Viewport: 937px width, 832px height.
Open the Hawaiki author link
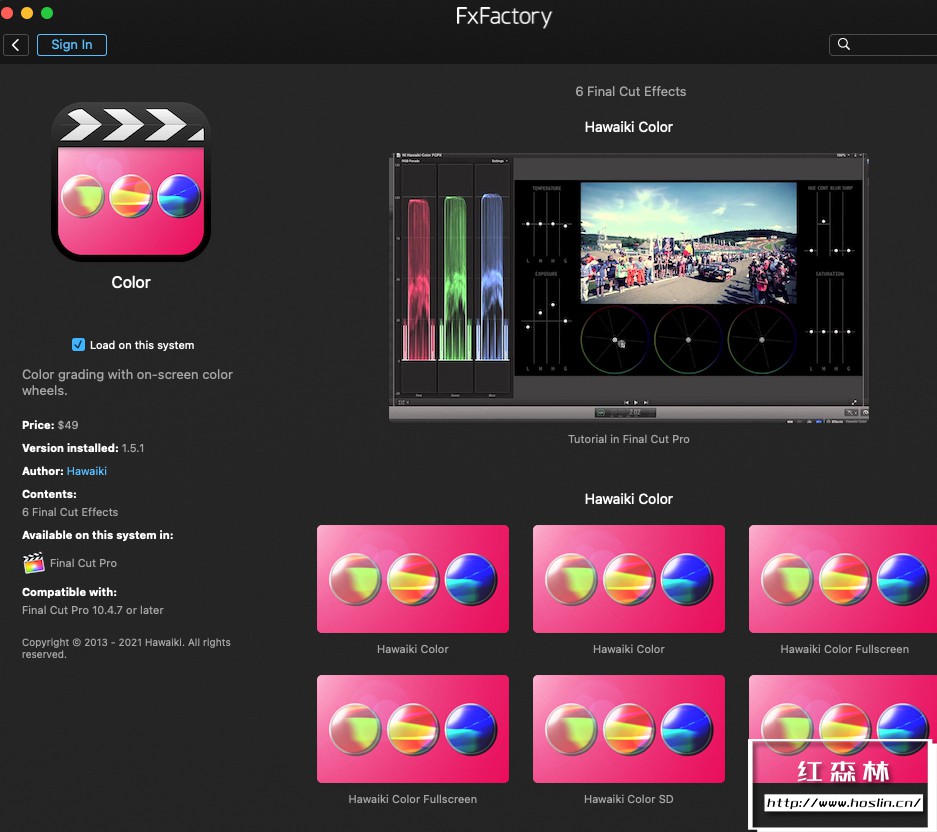[87, 471]
